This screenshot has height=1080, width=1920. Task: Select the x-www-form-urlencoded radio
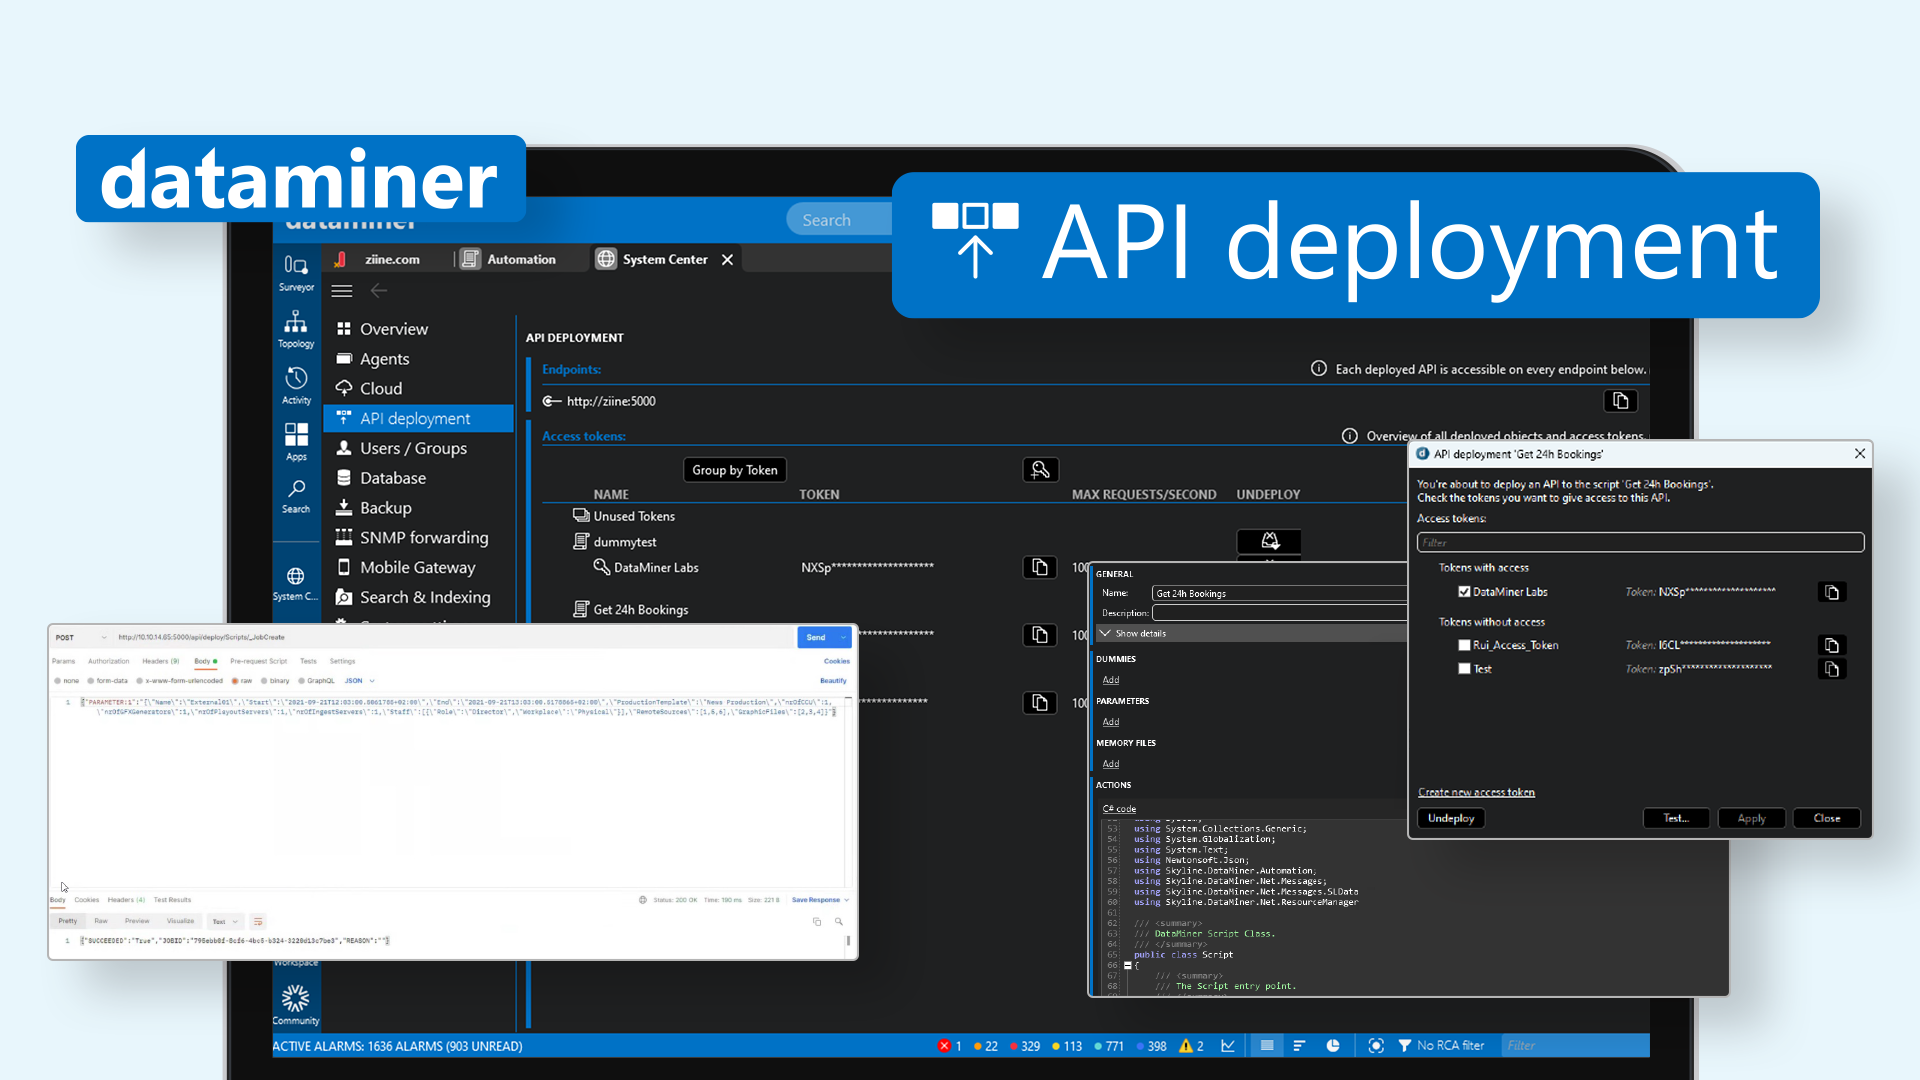pos(139,681)
